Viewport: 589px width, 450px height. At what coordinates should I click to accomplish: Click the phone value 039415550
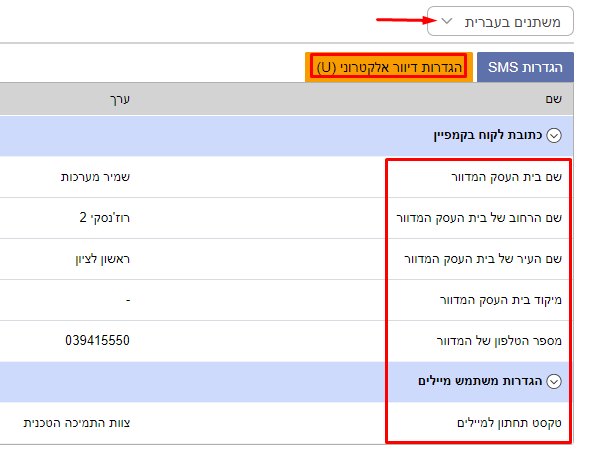pyautogui.click(x=97, y=340)
